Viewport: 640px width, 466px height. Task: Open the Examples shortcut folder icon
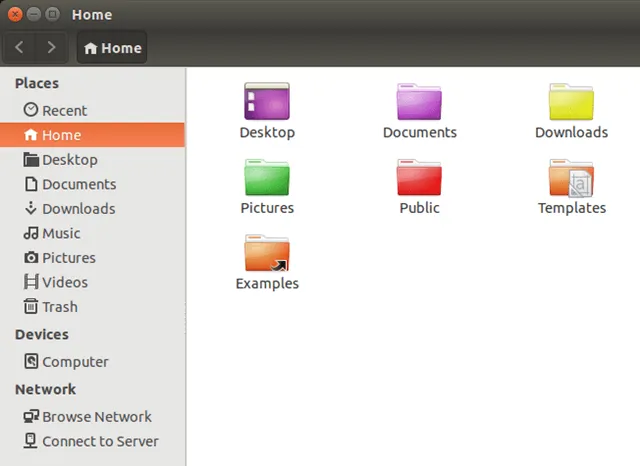267,253
